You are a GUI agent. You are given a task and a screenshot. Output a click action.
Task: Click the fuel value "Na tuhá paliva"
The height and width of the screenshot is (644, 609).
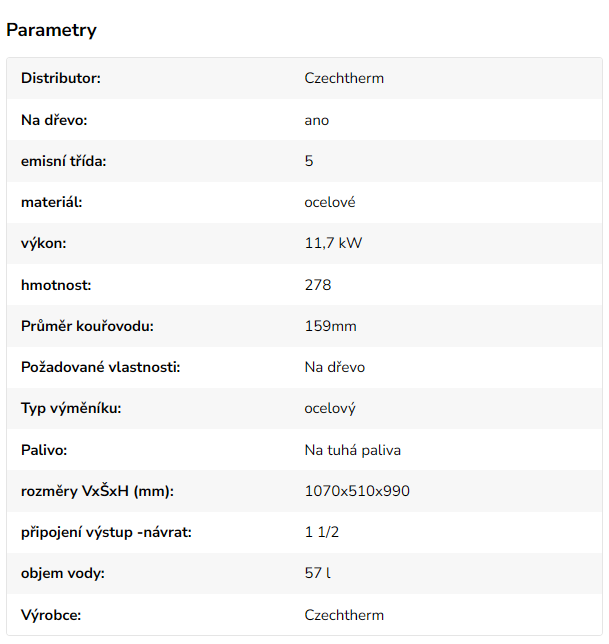(x=352, y=450)
